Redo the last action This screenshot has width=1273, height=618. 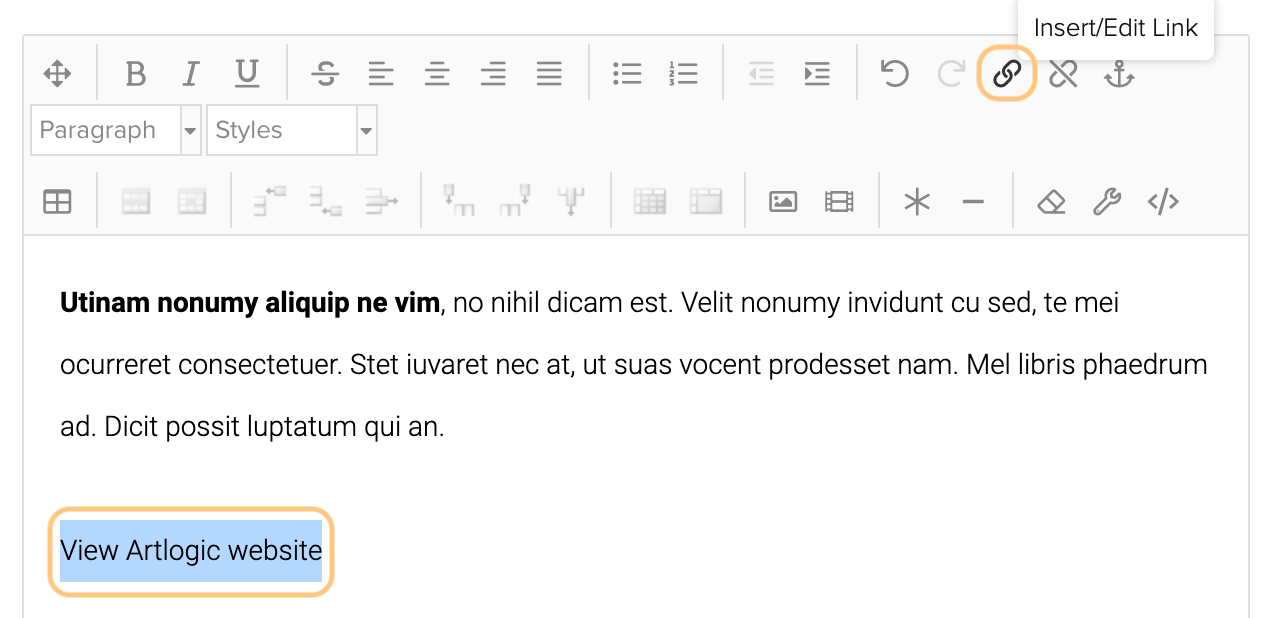click(x=951, y=73)
